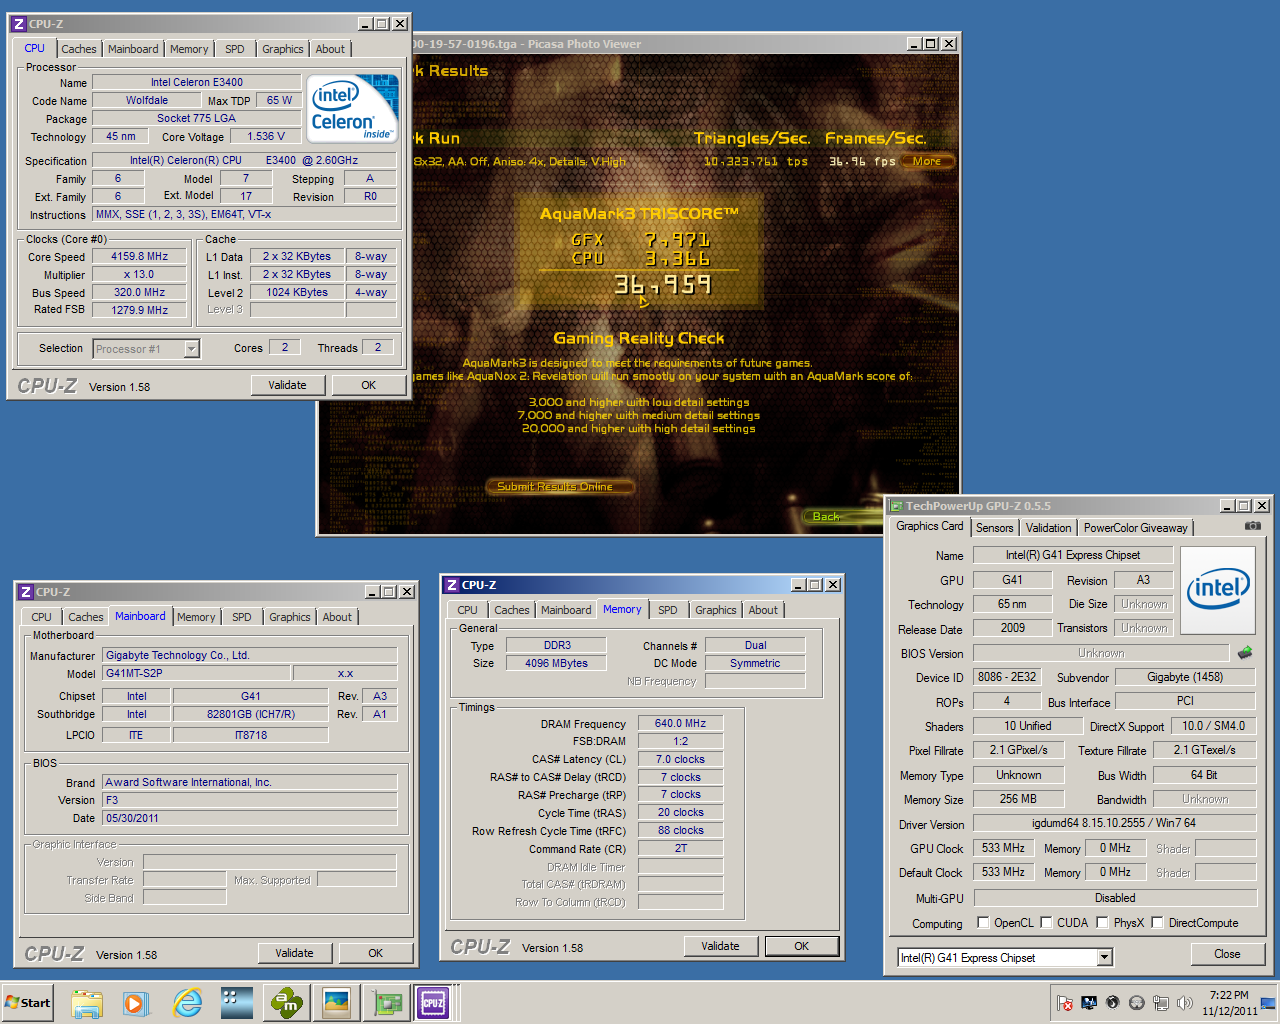
Task: Select Validation tab in GPU-Z
Action: [1048, 528]
